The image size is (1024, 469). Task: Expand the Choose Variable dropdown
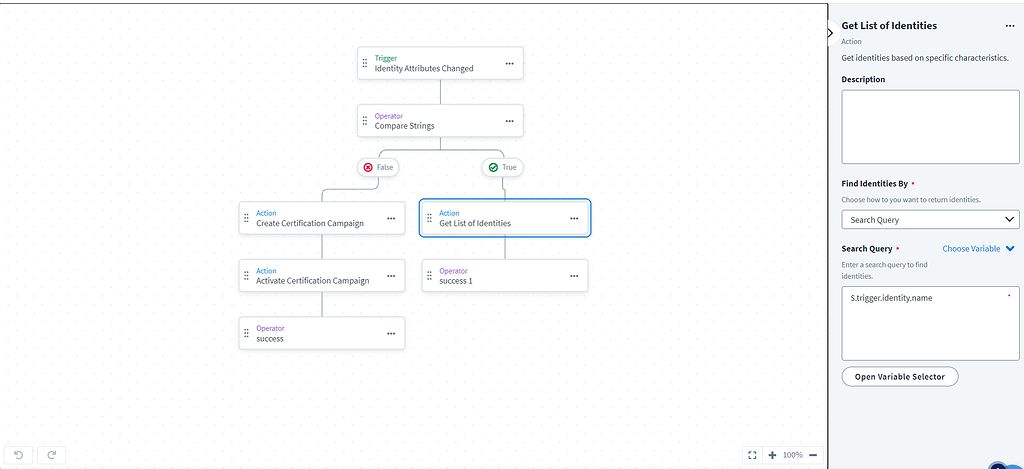click(979, 248)
